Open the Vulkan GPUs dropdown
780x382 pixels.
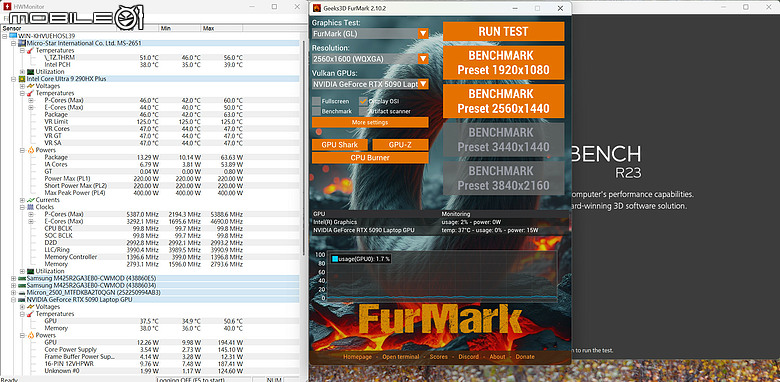coord(370,84)
